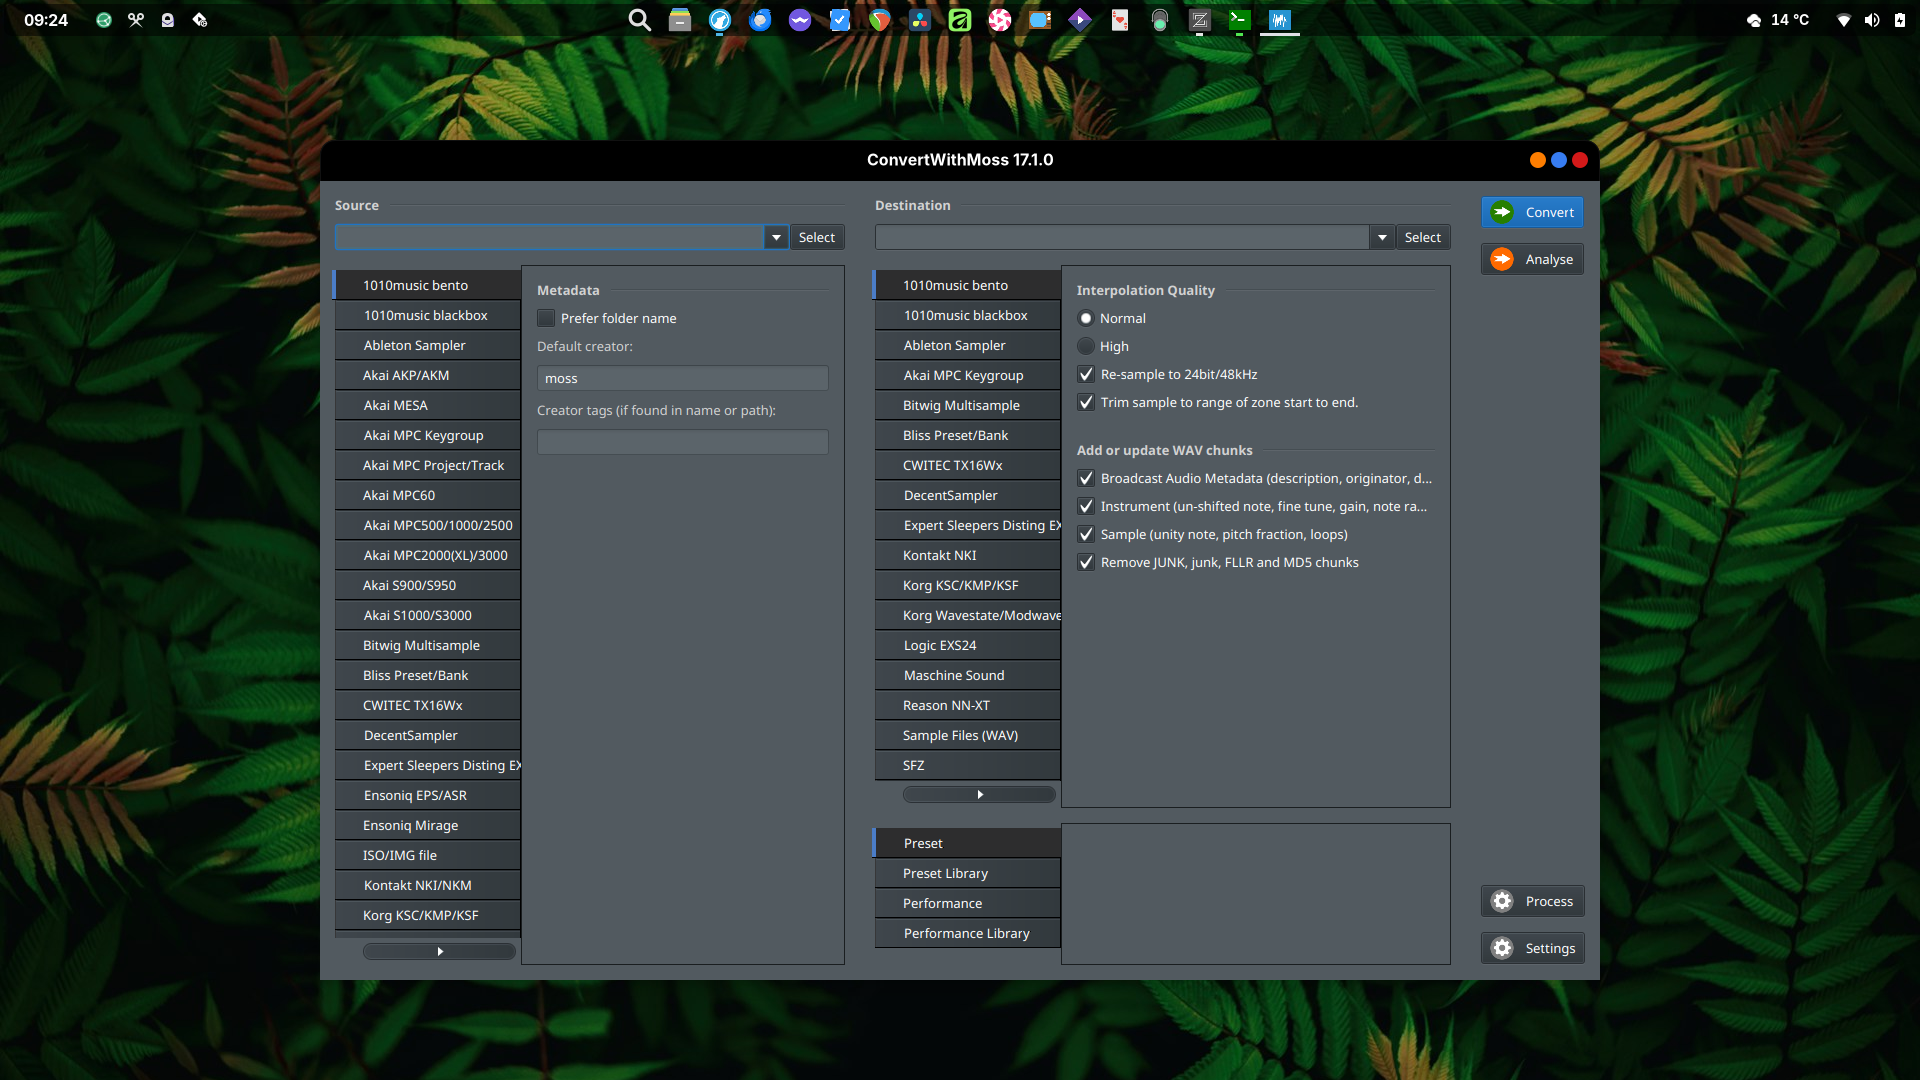Open the purple wave messenger dock icon
The height and width of the screenshot is (1080, 1920).
click(800, 20)
